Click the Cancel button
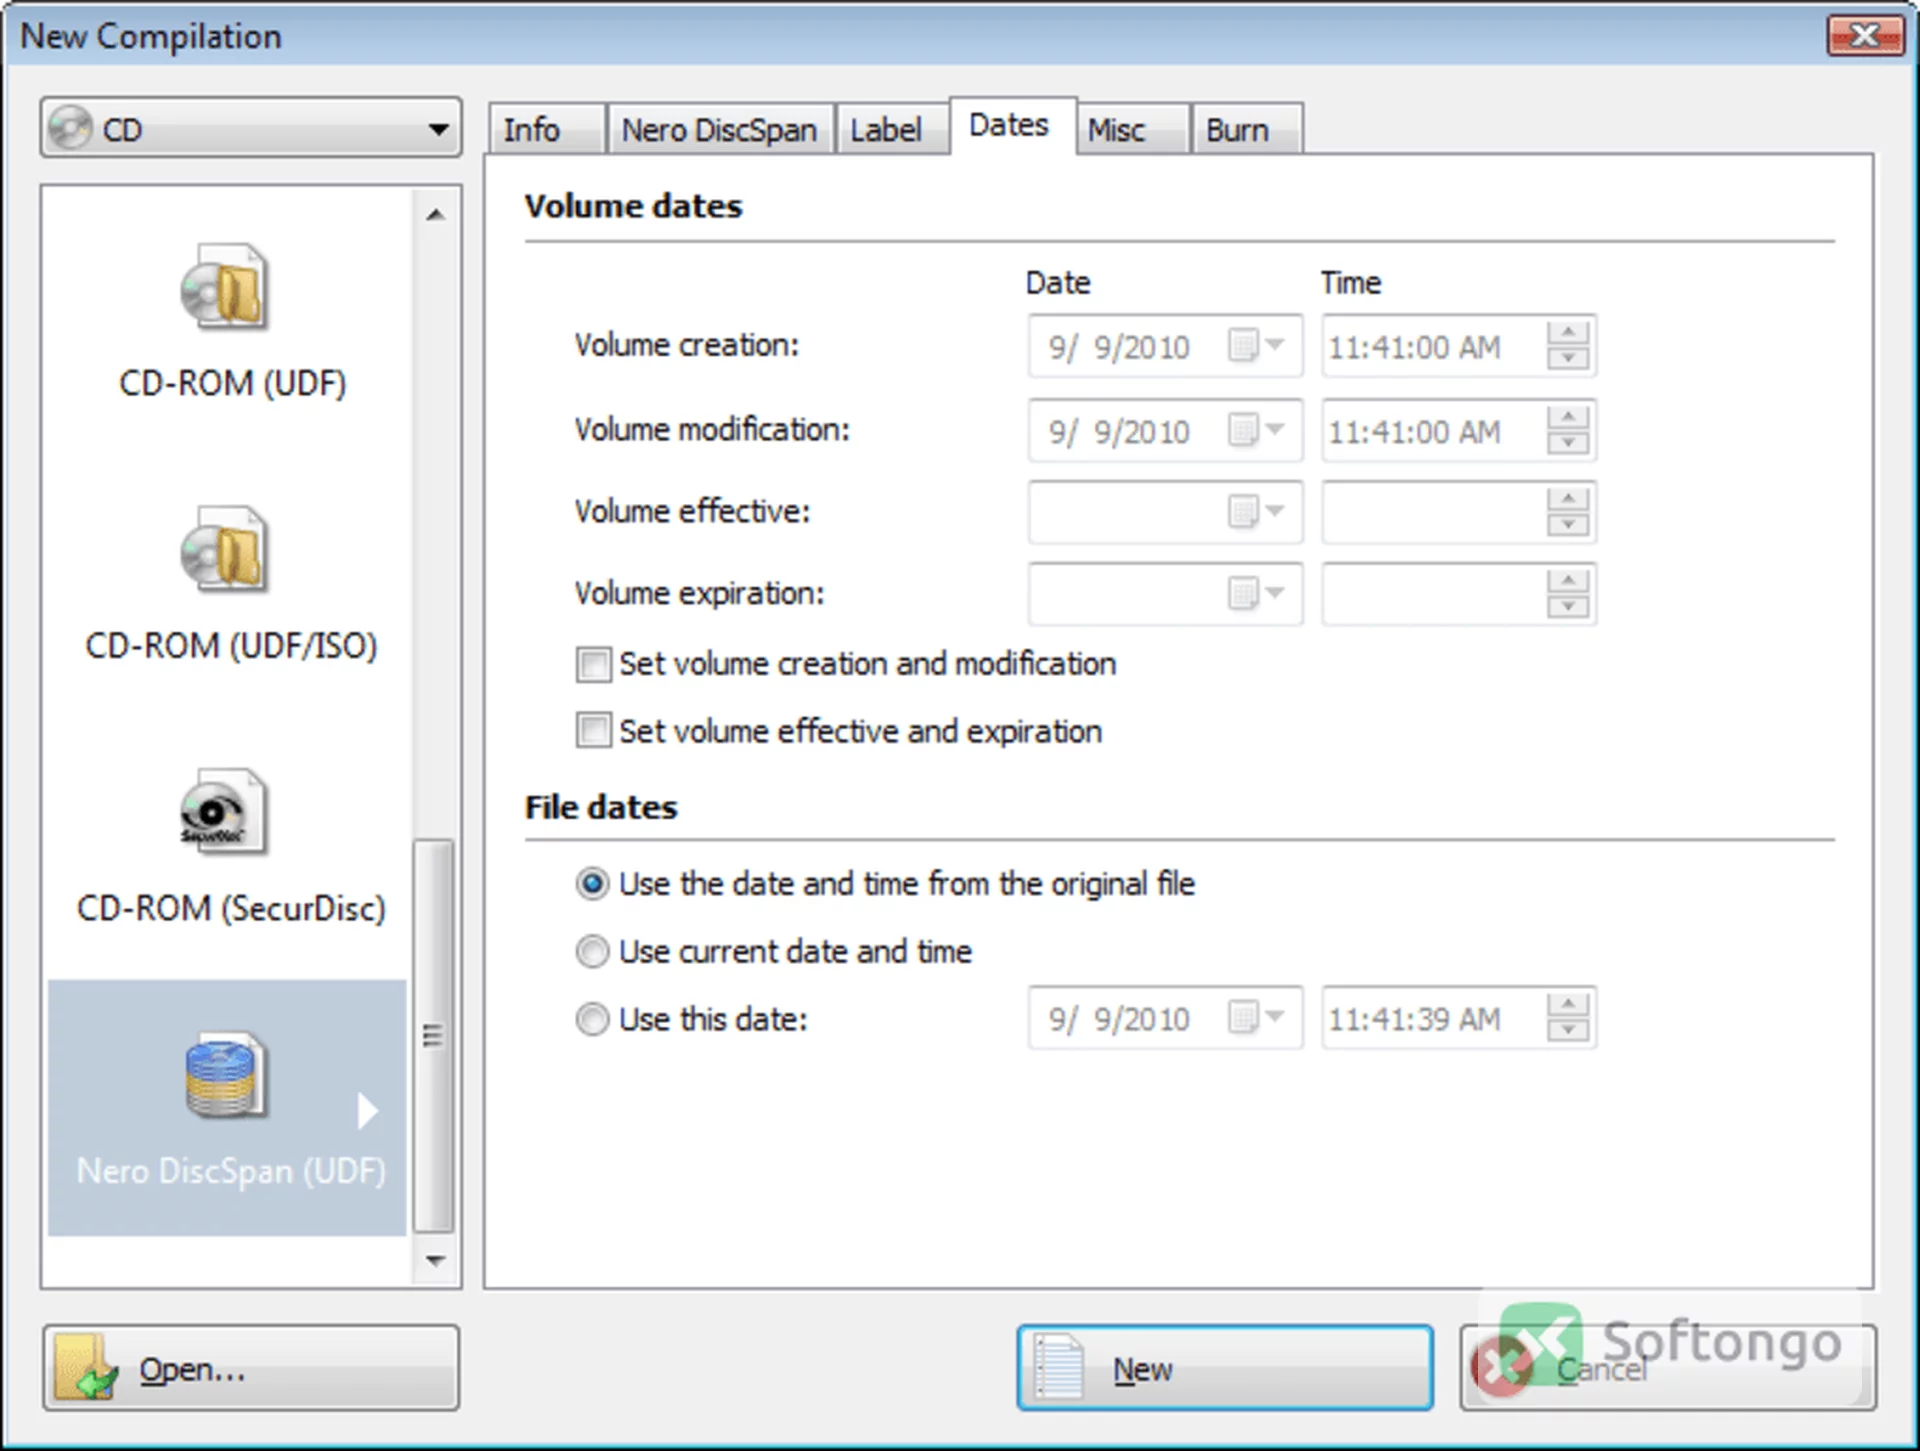 click(1667, 1368)
